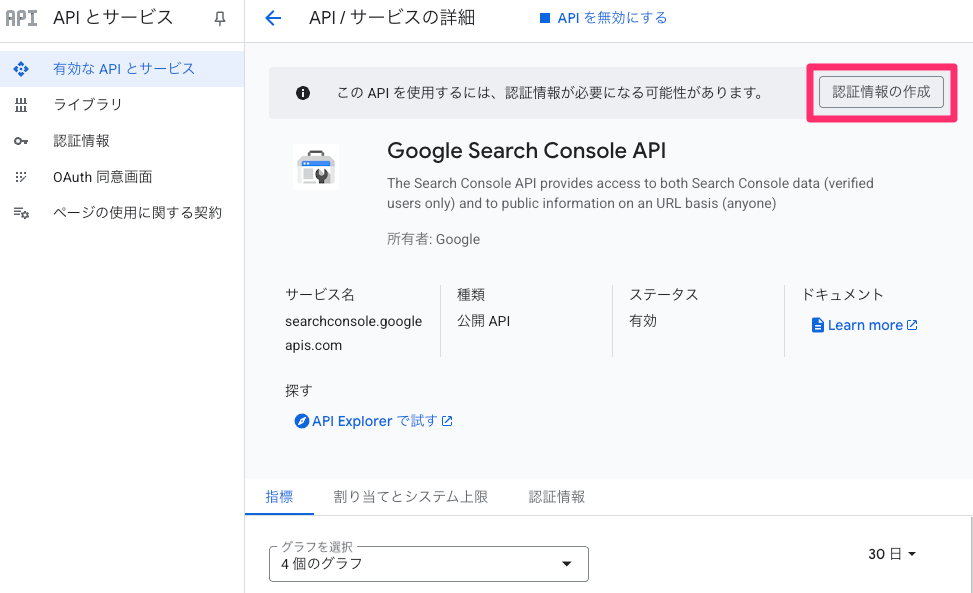Switch to the 指標 tab
The height and width of the screenshot is (593, 973).
pyautogui.click(x=279, y=497)
